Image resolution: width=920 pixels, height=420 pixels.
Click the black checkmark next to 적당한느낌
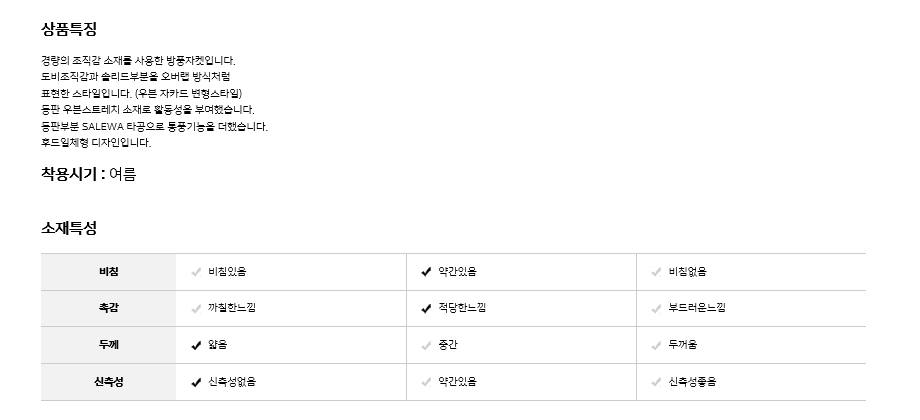[x=427, y=309]
